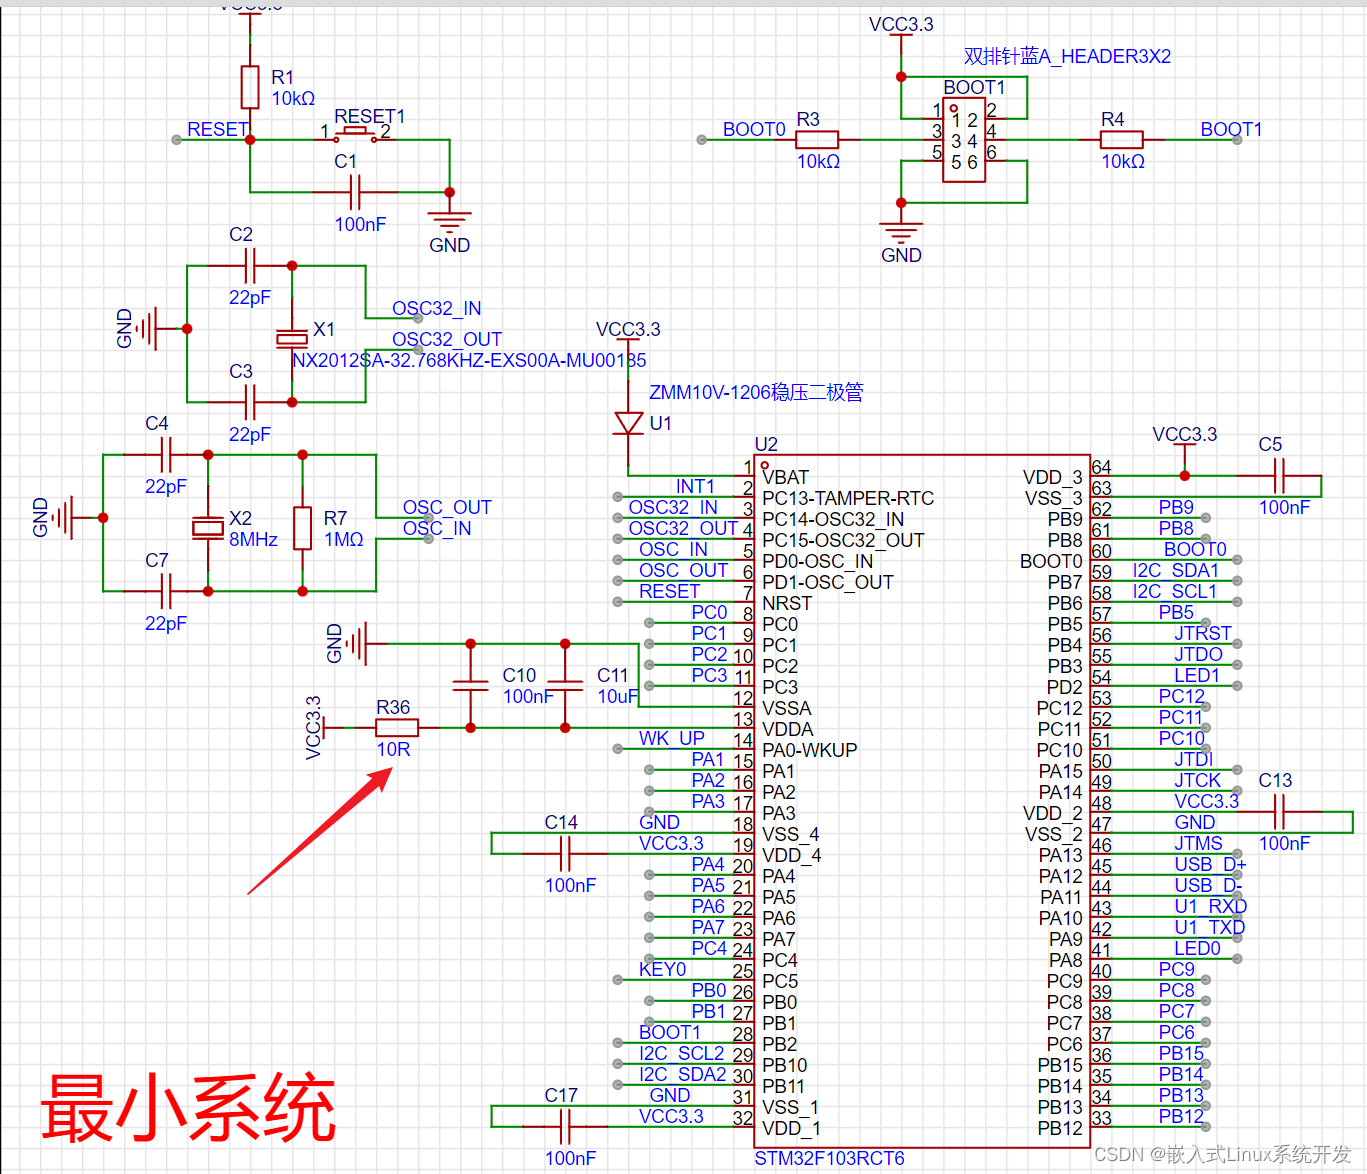Click the INT1 net label at pin 2
Screen dimensions: 1367x1174
695,486
